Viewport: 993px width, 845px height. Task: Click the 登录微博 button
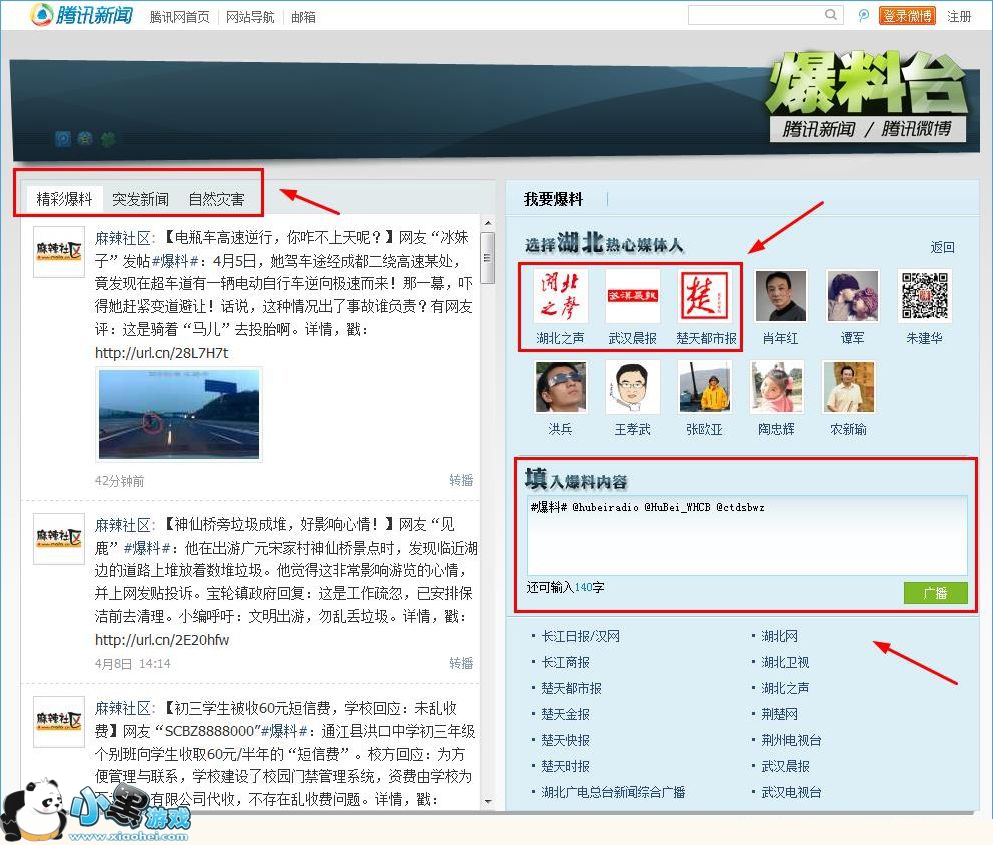tap(908, 16)
